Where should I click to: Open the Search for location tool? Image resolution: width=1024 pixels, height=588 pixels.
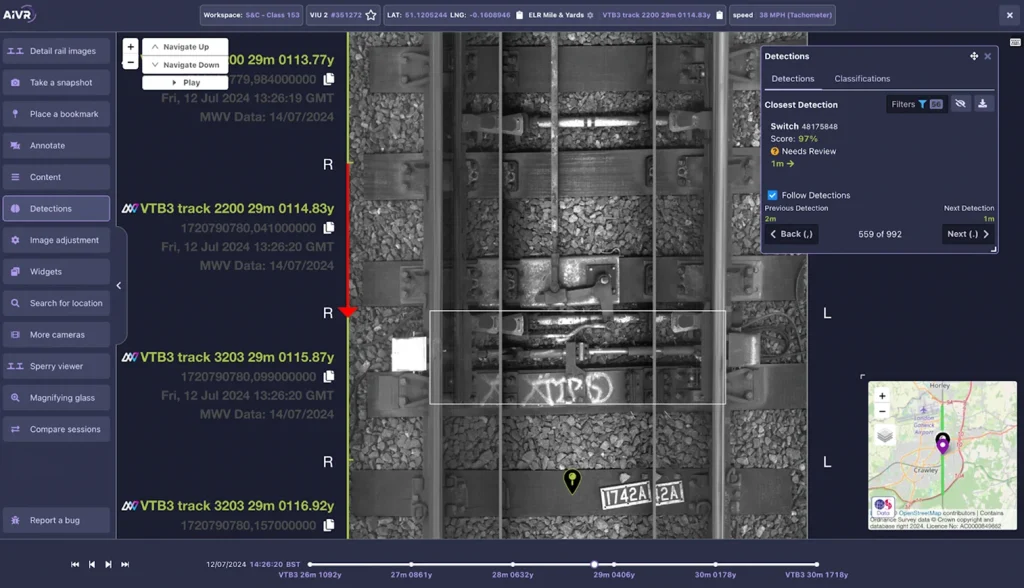tap(56, 302)
